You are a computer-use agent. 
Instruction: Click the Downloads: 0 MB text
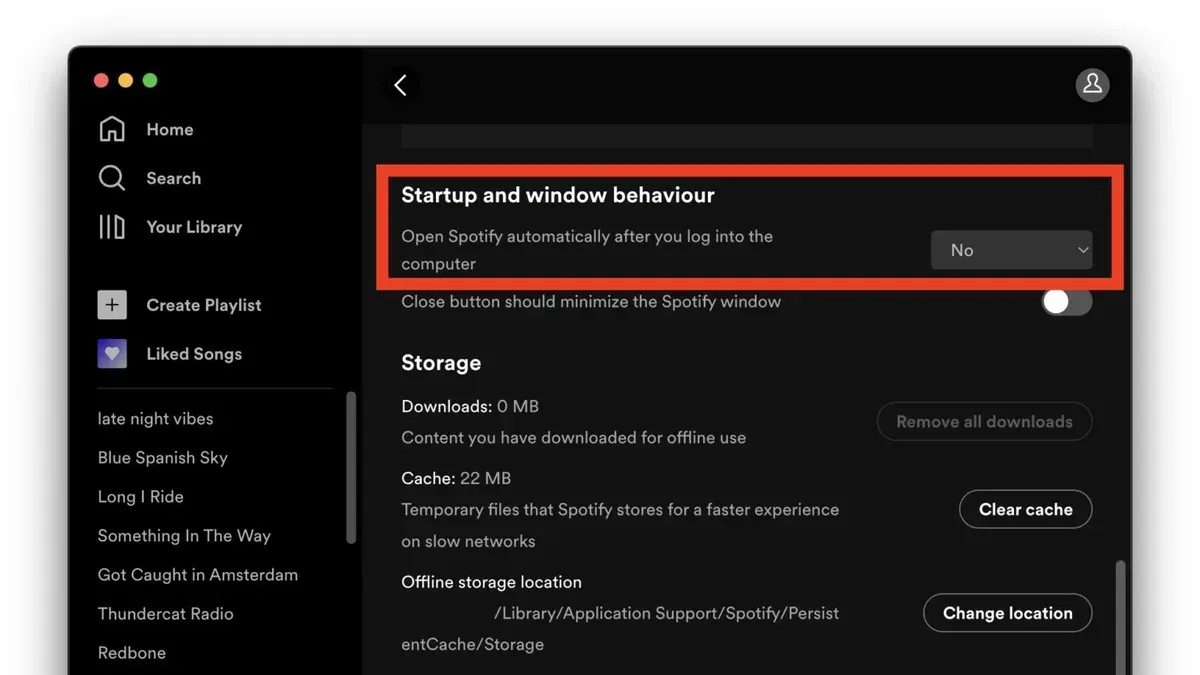tap(470, 406)
